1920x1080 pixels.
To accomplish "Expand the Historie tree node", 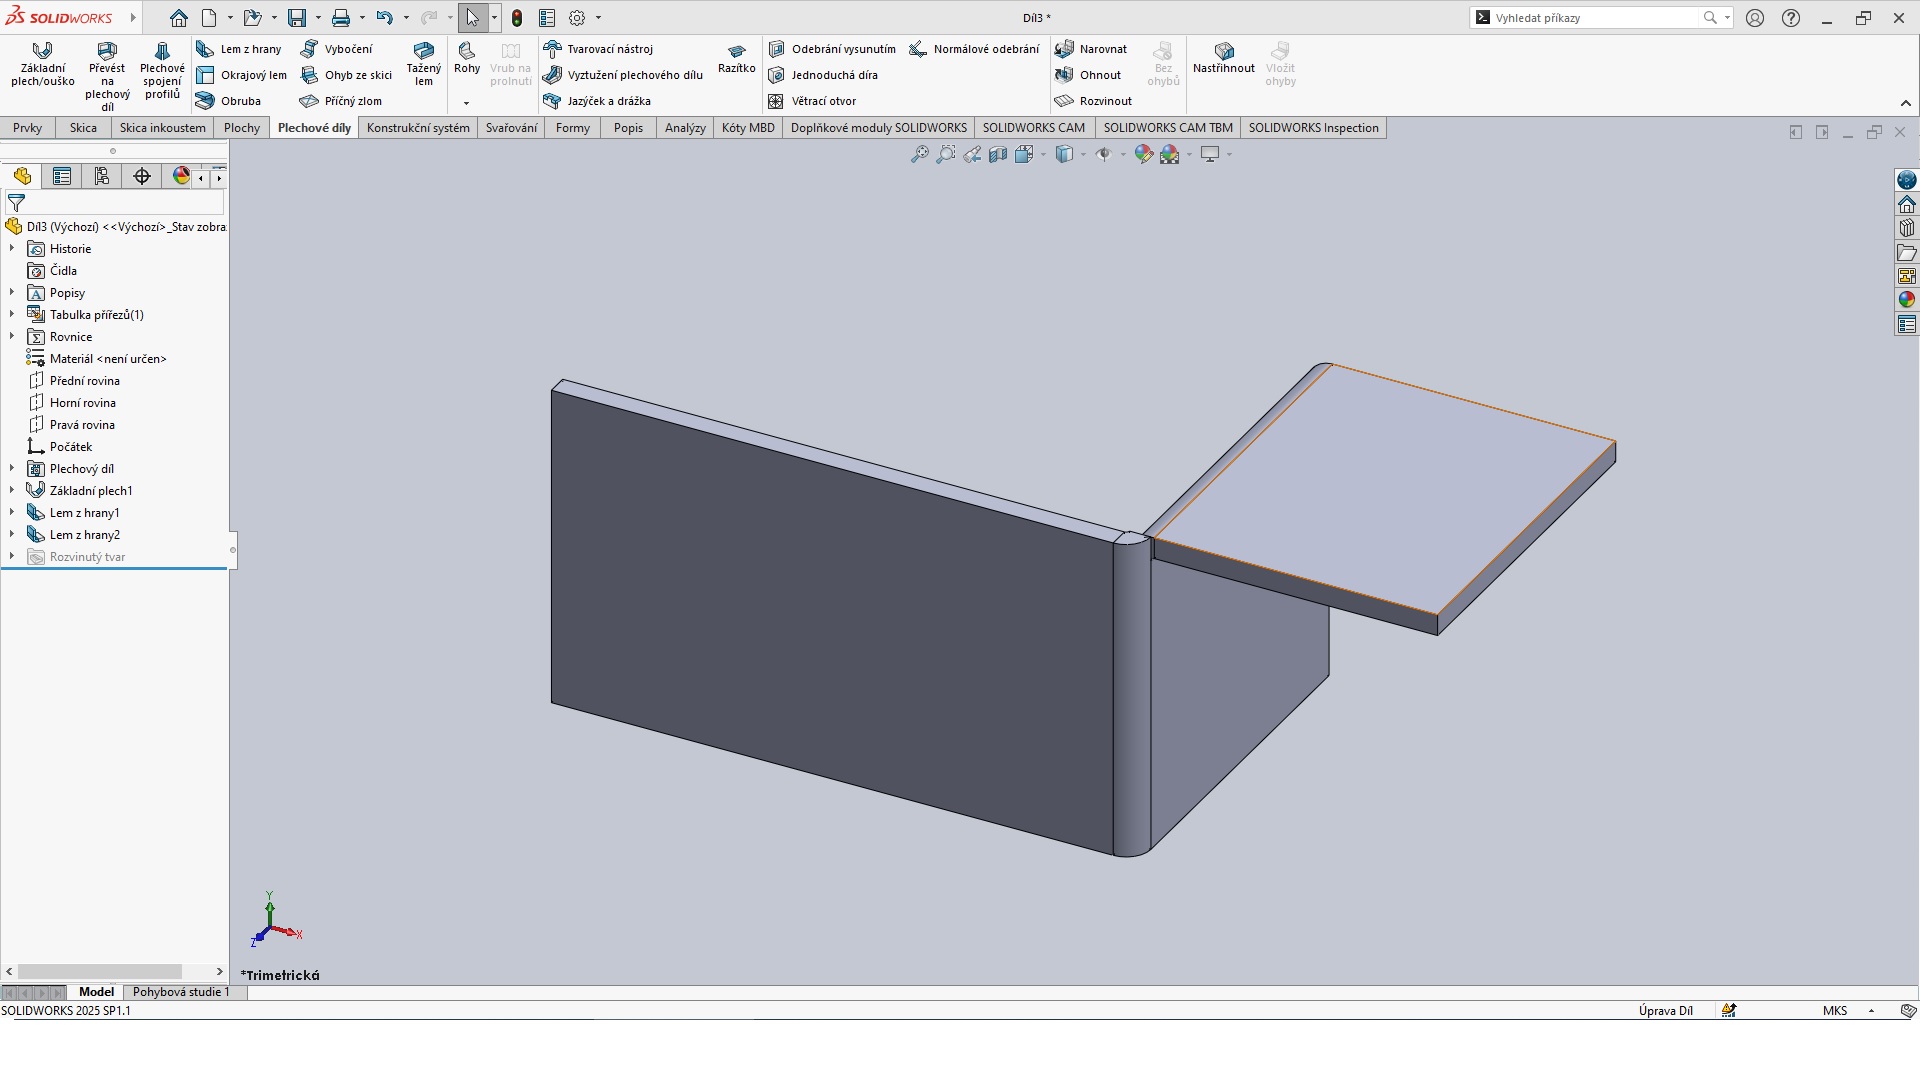I will [12, 249].
